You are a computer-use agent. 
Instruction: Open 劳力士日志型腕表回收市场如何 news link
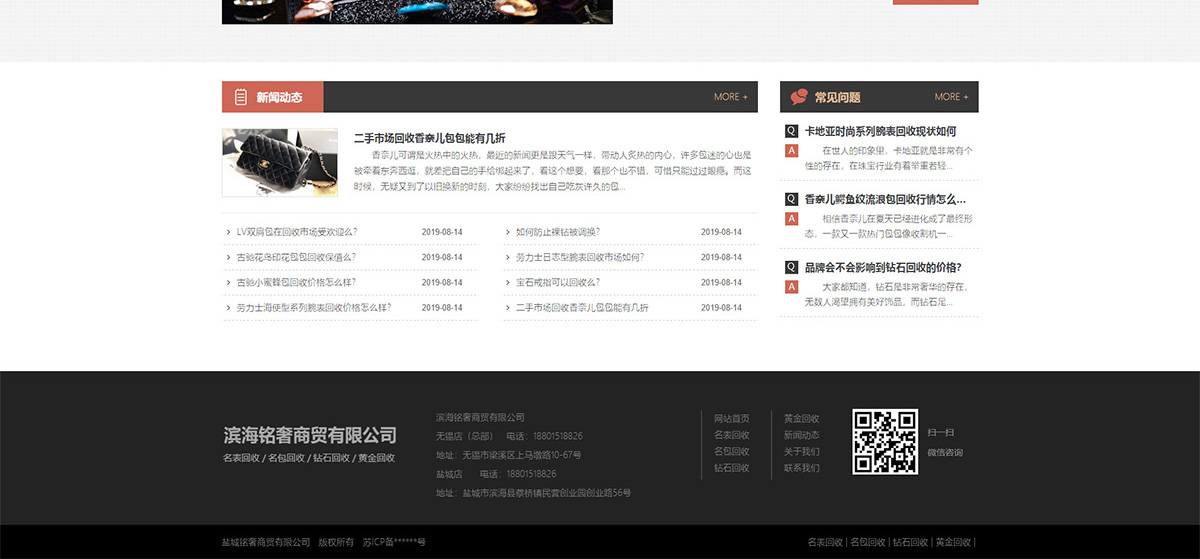click(x=579, y=257)
